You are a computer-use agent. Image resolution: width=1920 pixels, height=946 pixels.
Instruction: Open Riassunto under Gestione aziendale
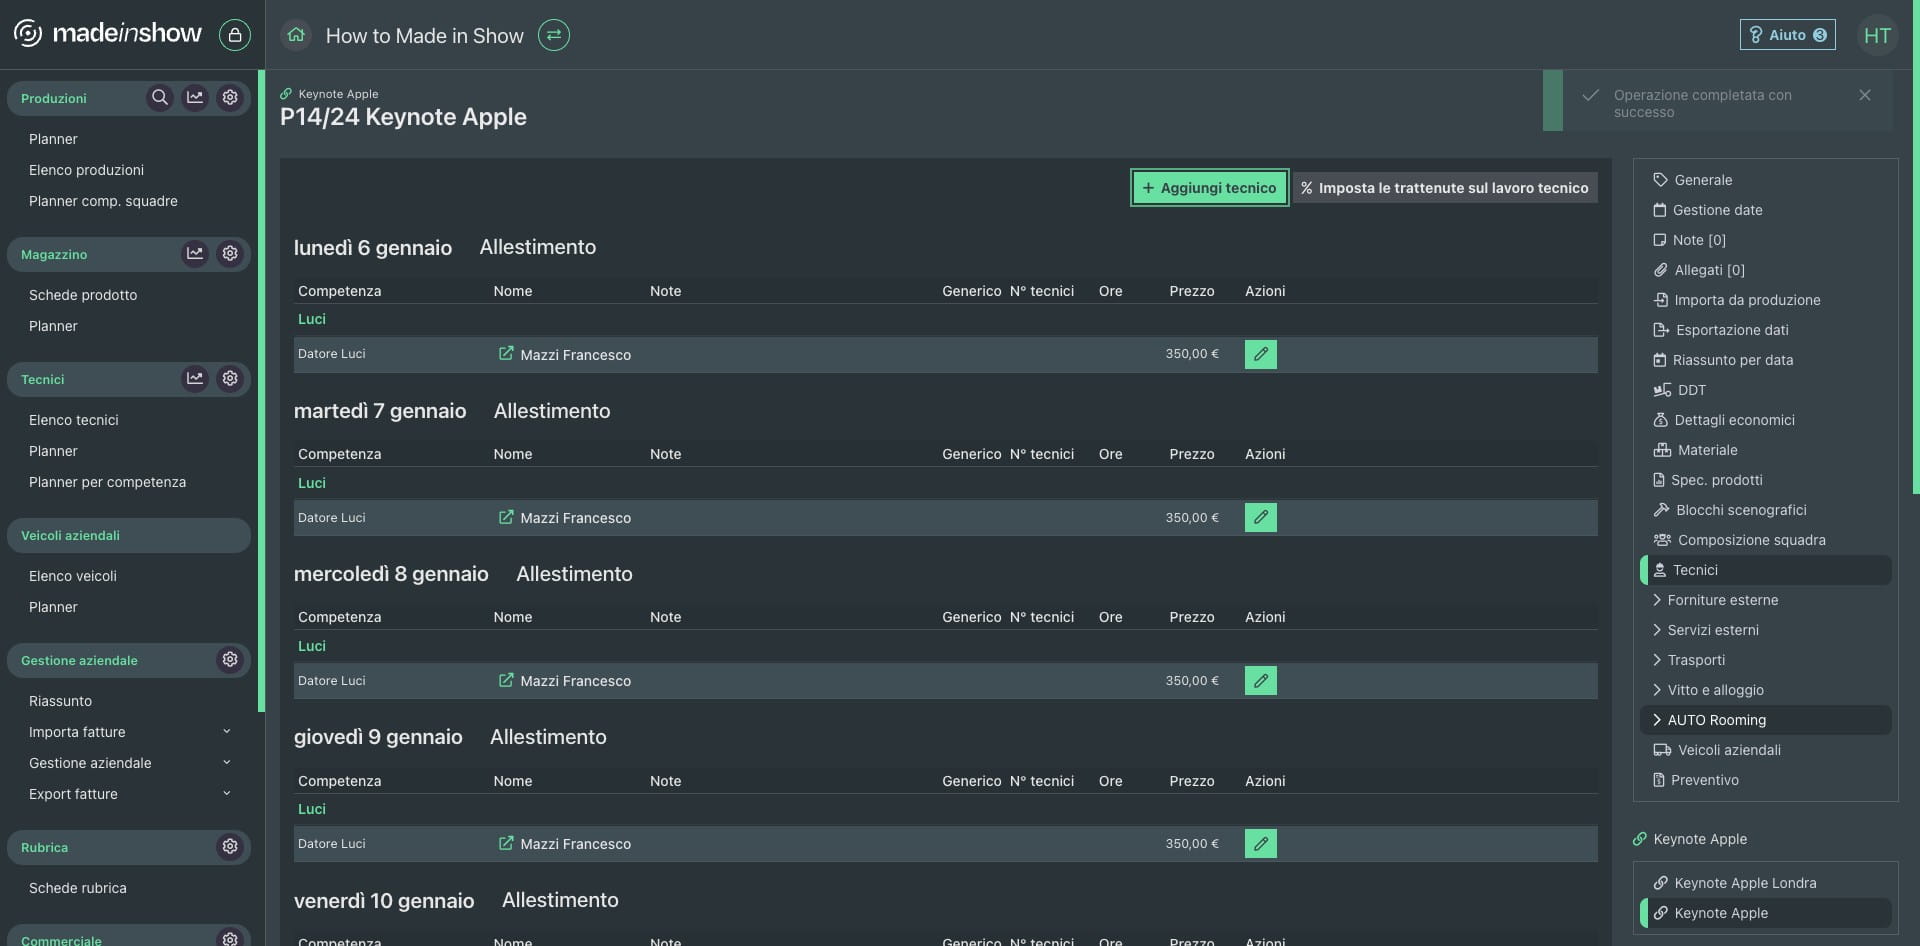[x=60, y=701]
